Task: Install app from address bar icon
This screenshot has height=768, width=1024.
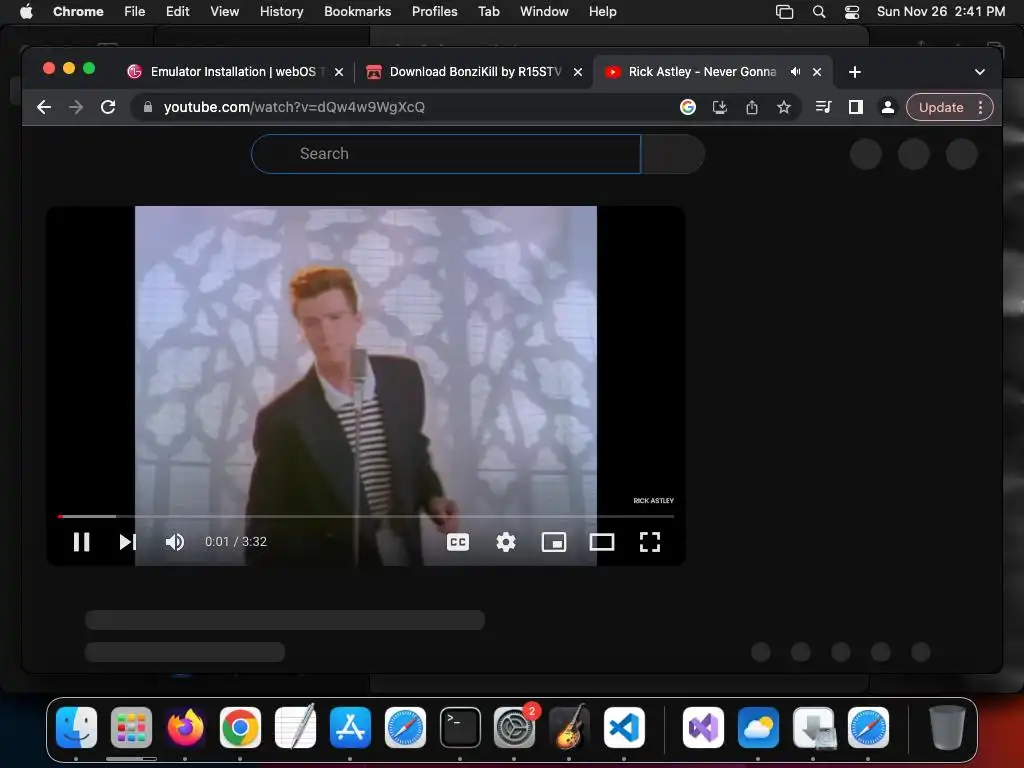Action: click(x=720, y=107)
